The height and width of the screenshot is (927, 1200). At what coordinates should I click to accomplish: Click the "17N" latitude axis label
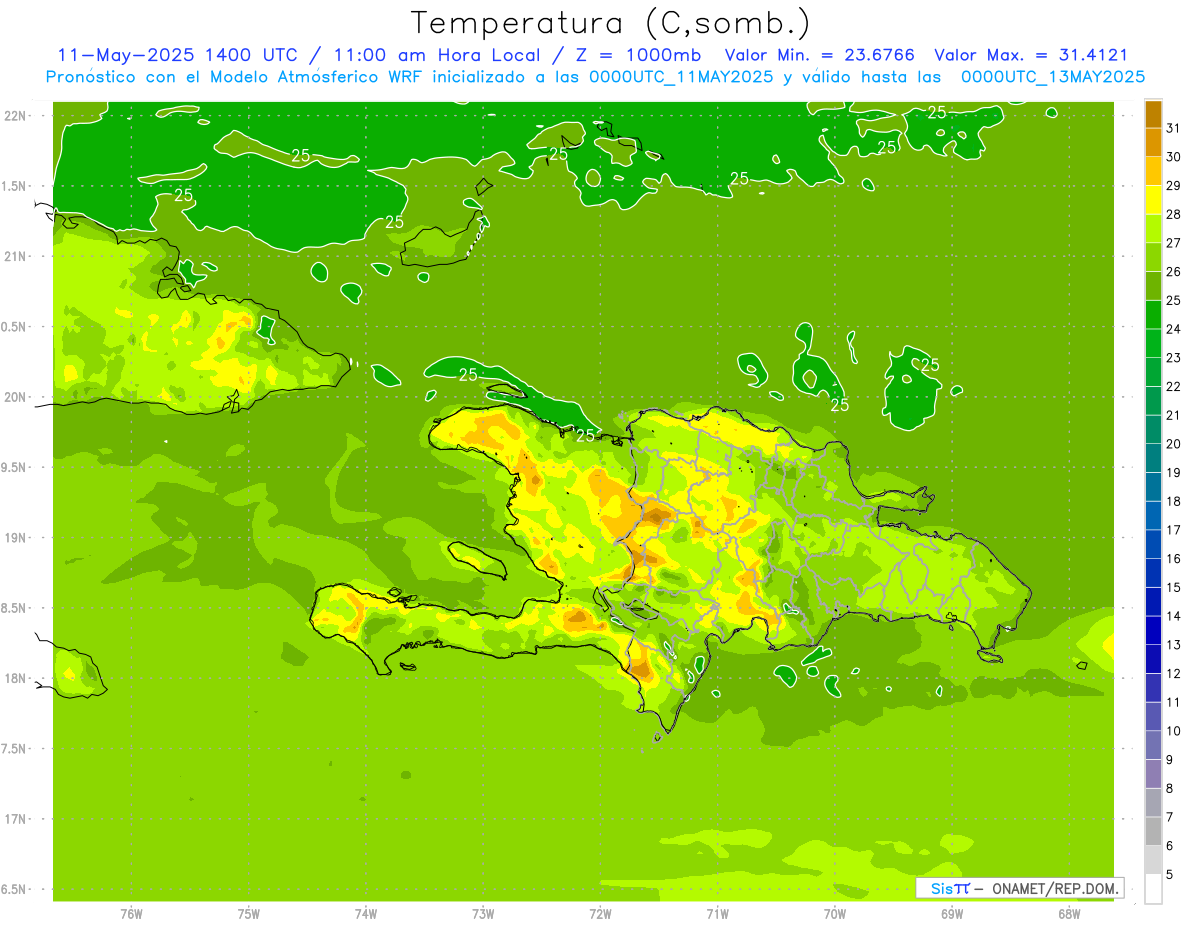[x=17, y=819]
